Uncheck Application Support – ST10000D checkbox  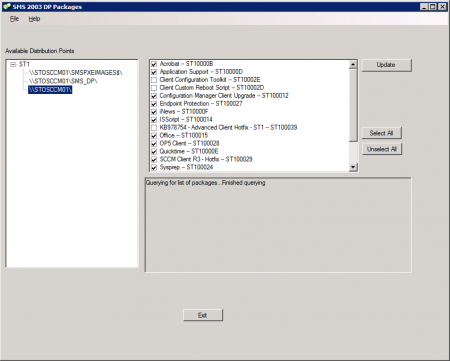(x=154, y=72)
